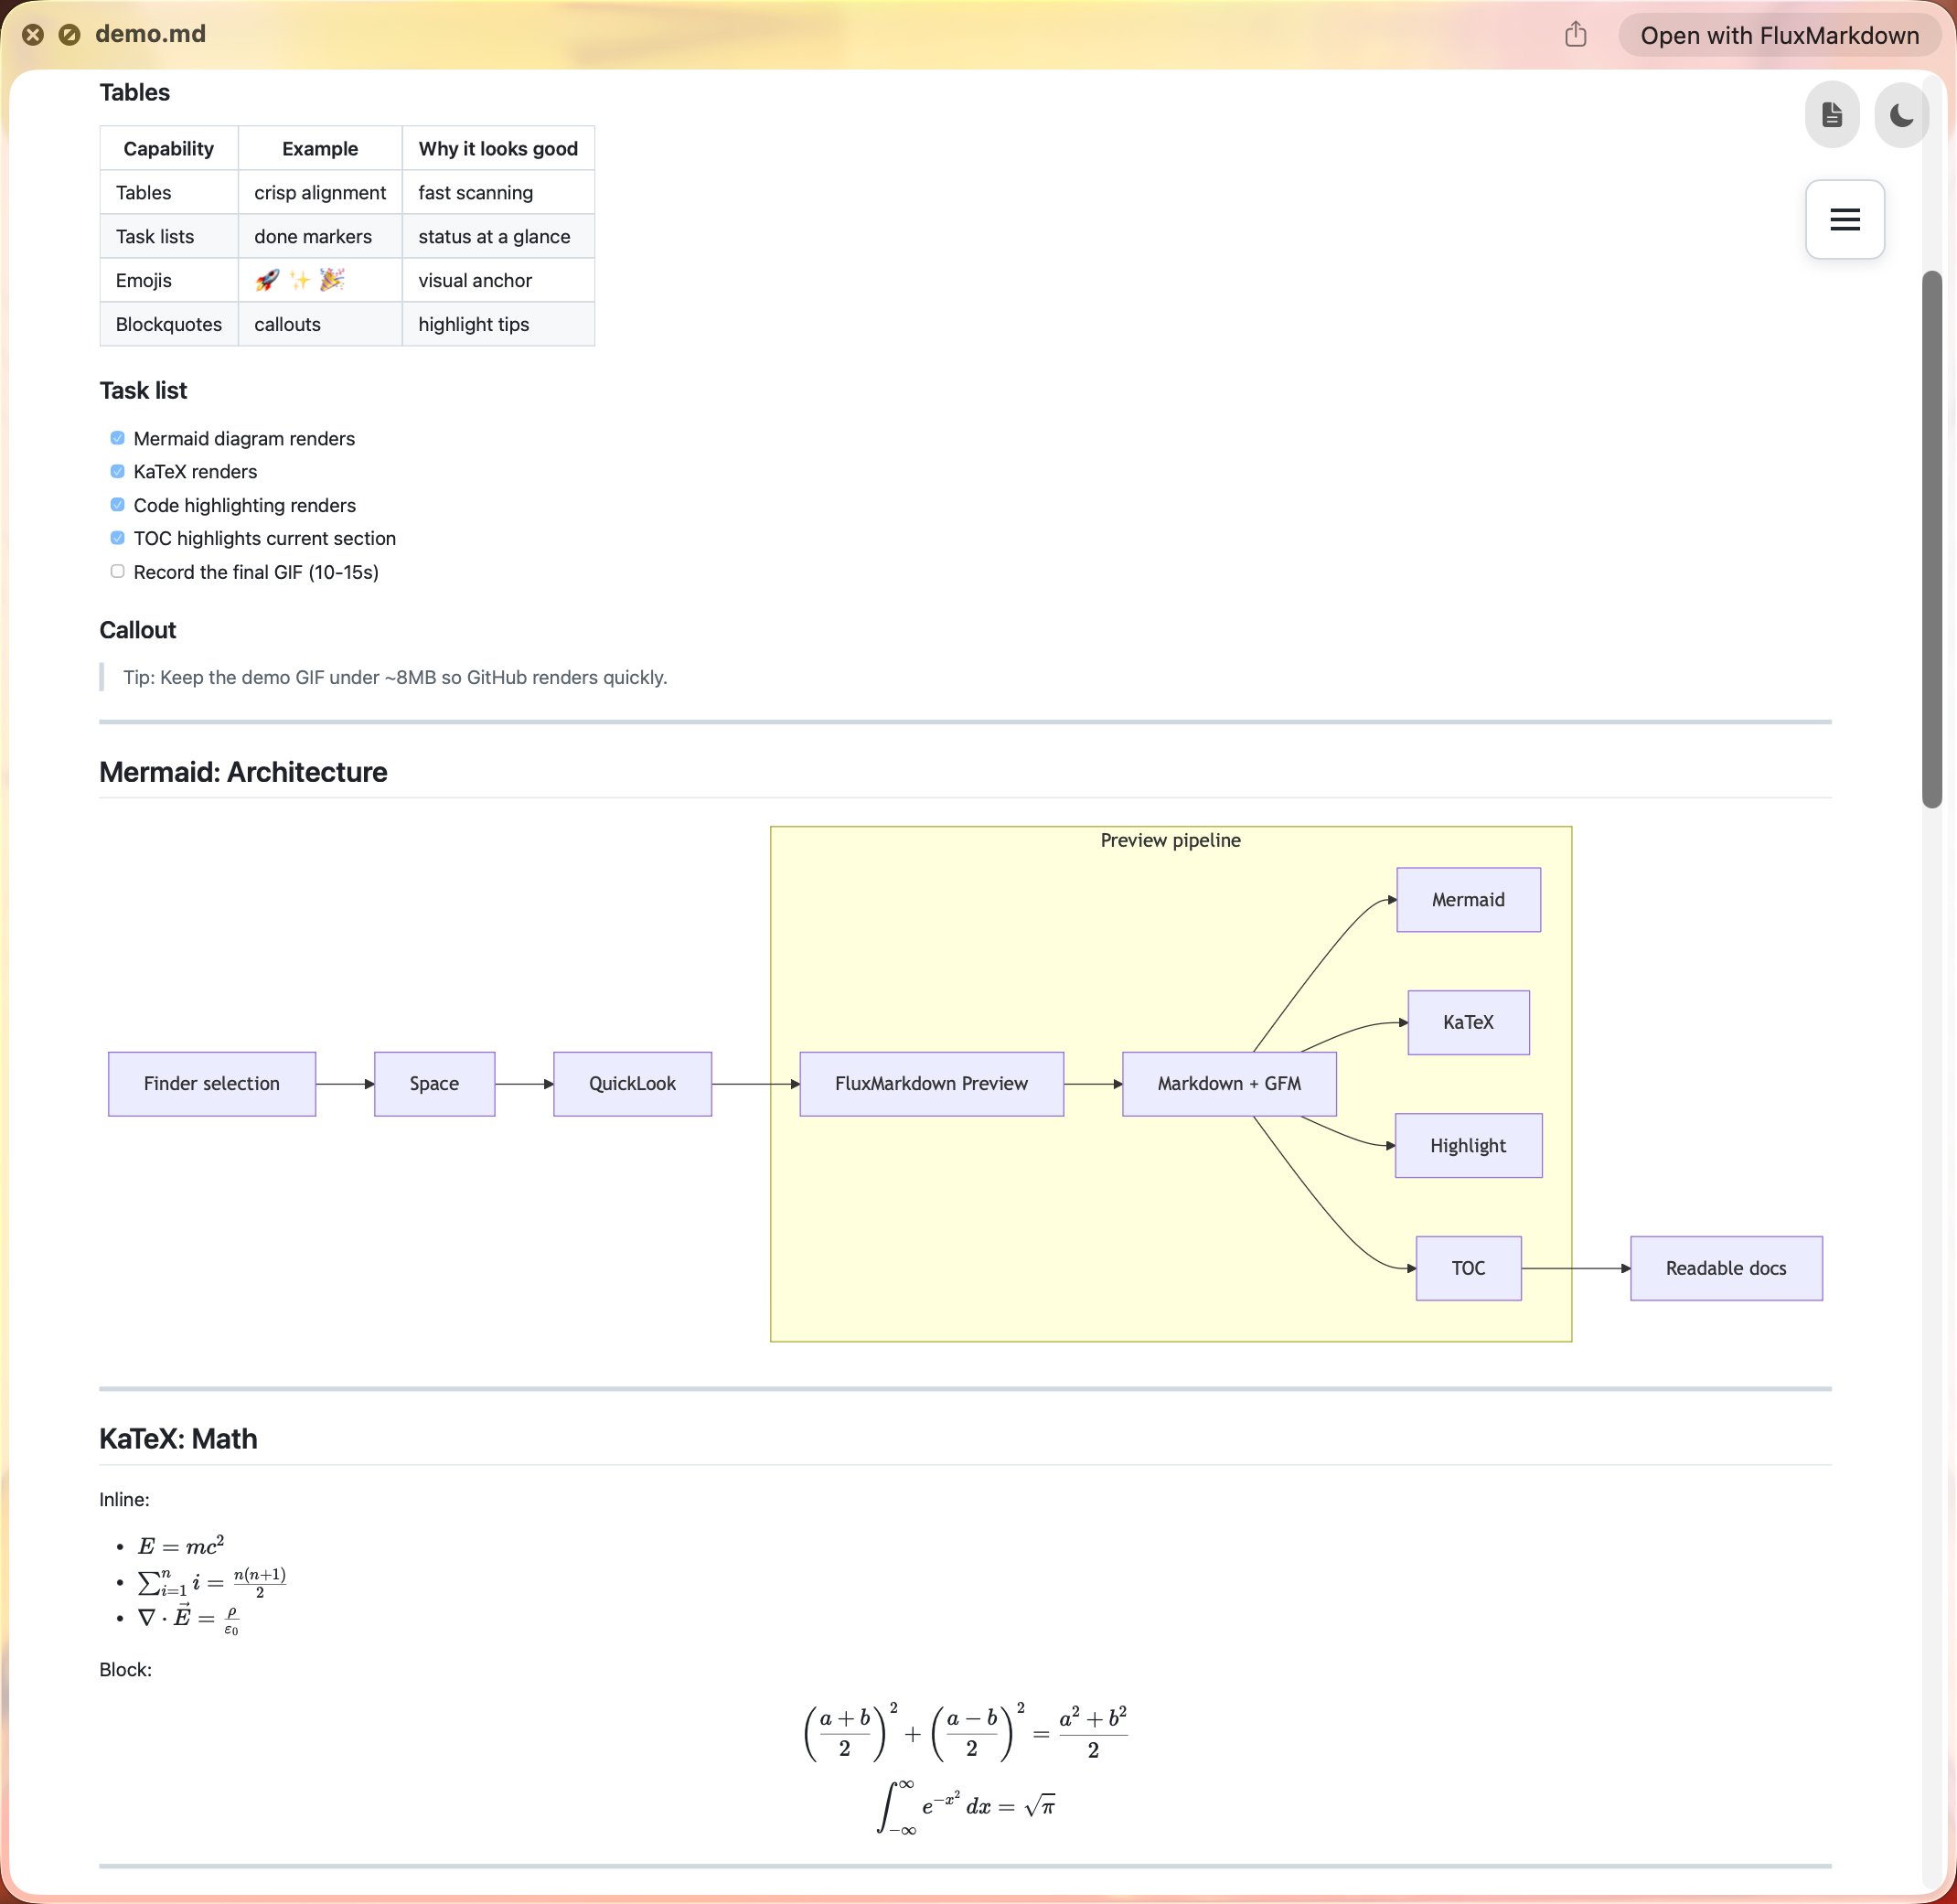Viewport: 1957px width, 1904px height.
Task: Click the vertical scrollbar thumb
Action: [x=1931, y=540]
